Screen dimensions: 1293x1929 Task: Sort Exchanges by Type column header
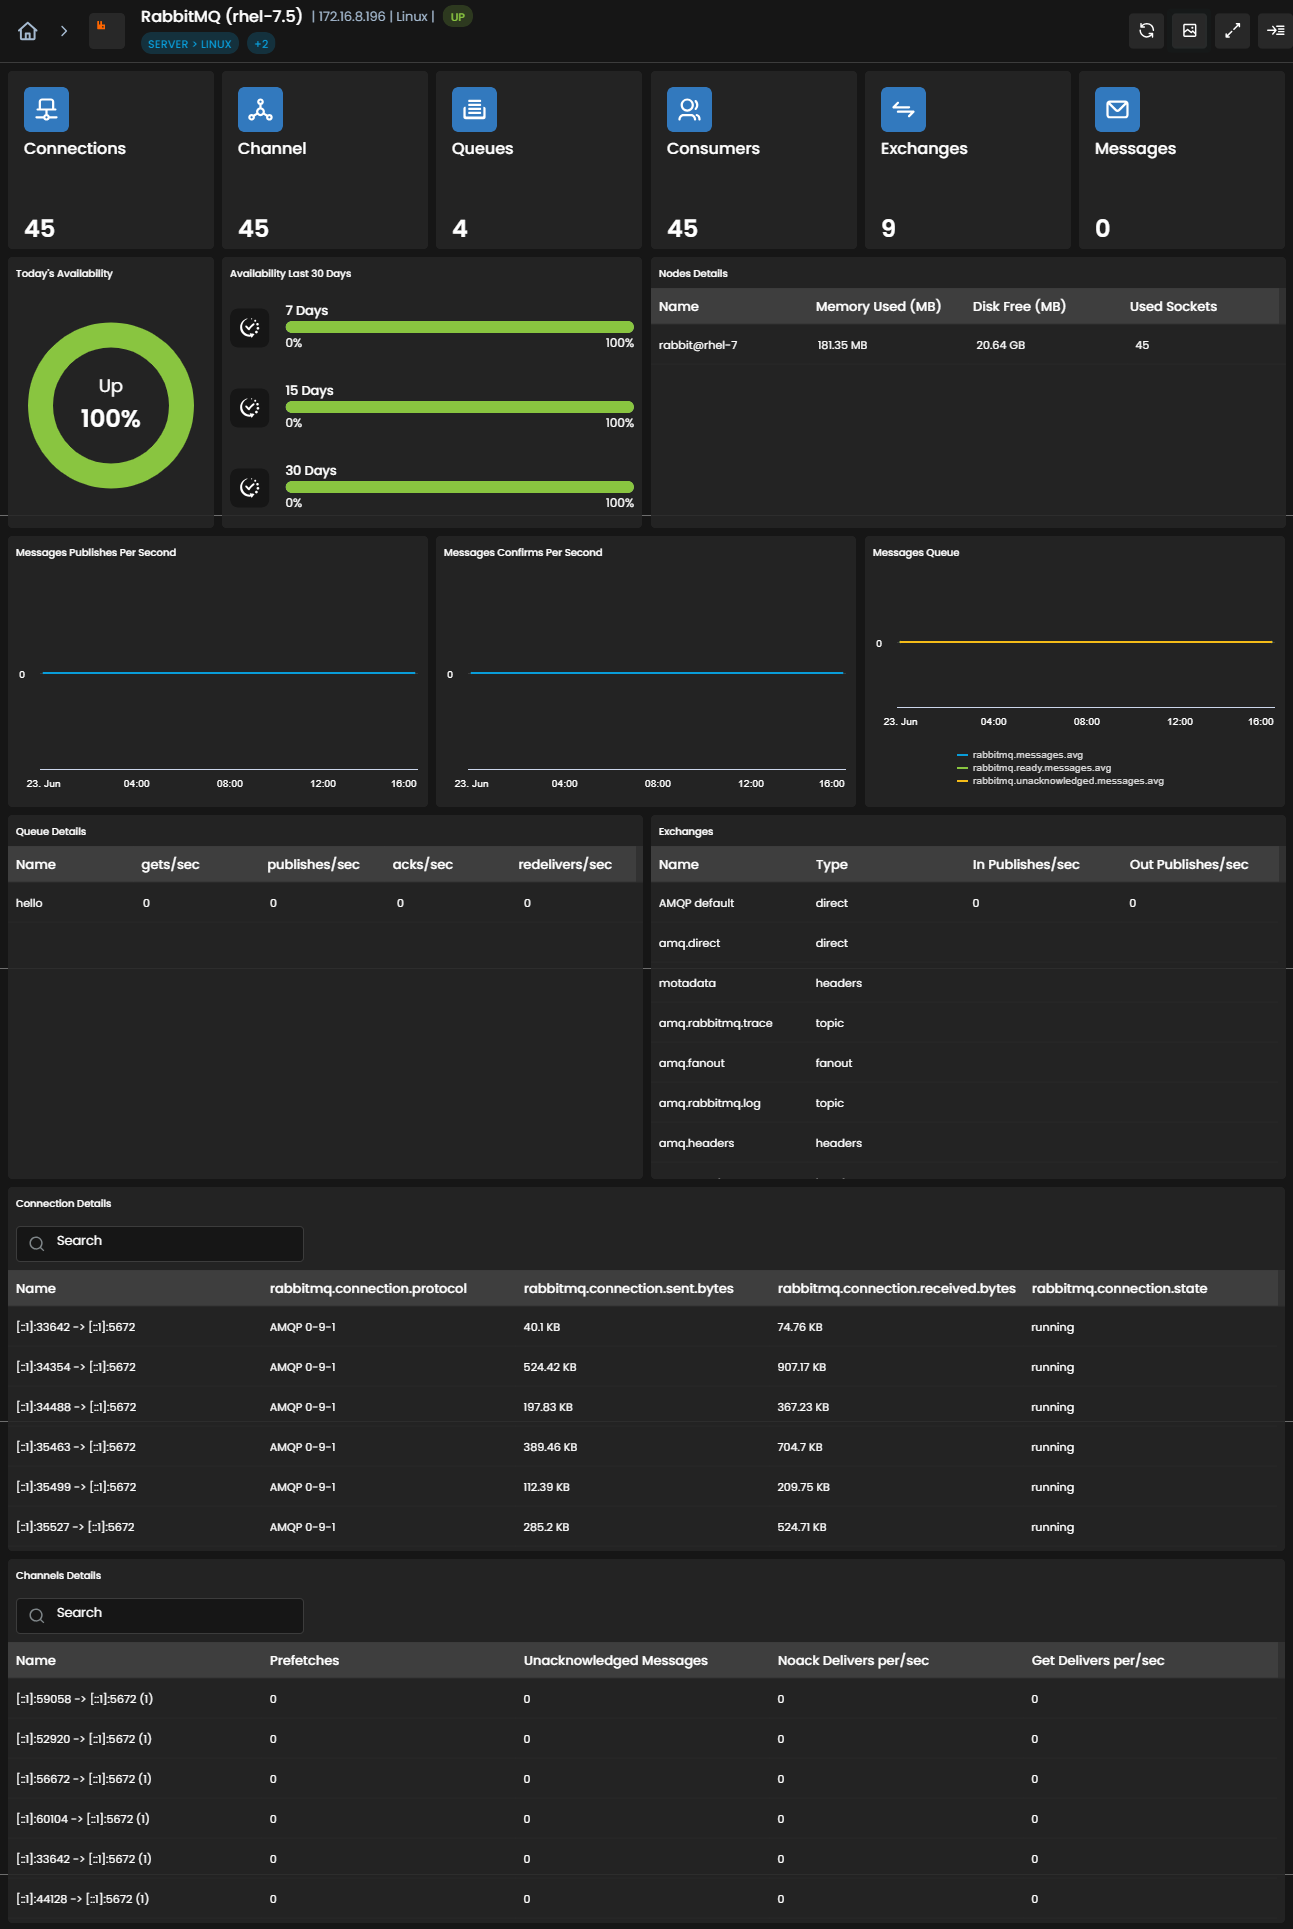click(x=831, y=864)
